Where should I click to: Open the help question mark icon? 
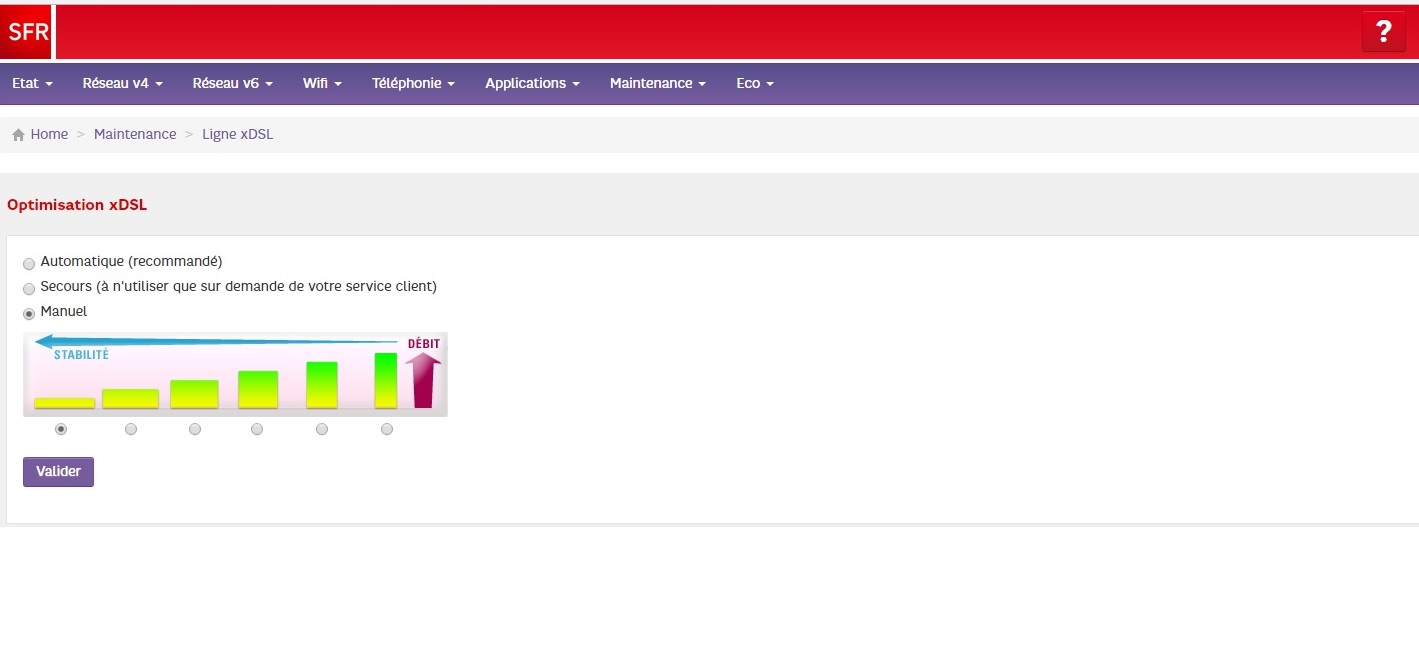tap(1383, 31)
